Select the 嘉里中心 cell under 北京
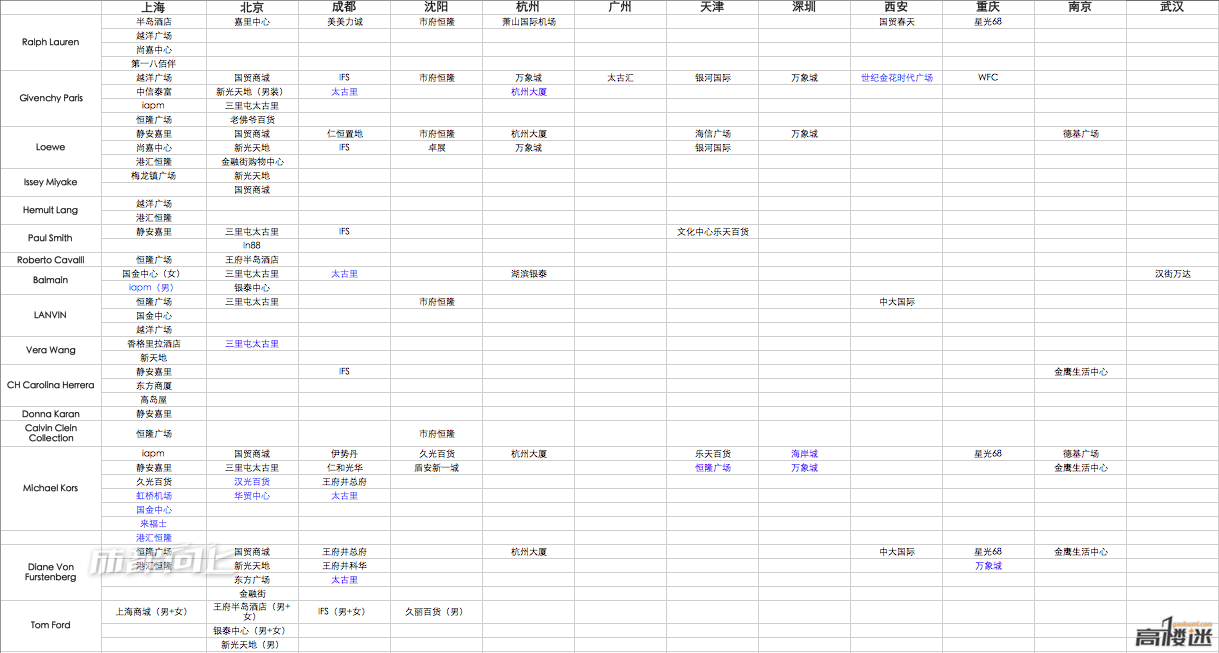The height and width of the screenshot is (653, 1219). pos(251,21)
